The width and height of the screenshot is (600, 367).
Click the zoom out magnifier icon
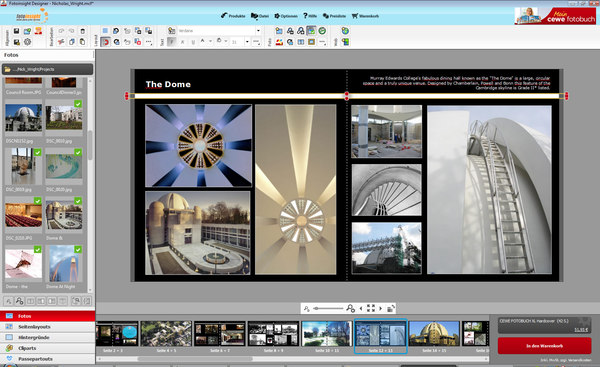307,308
